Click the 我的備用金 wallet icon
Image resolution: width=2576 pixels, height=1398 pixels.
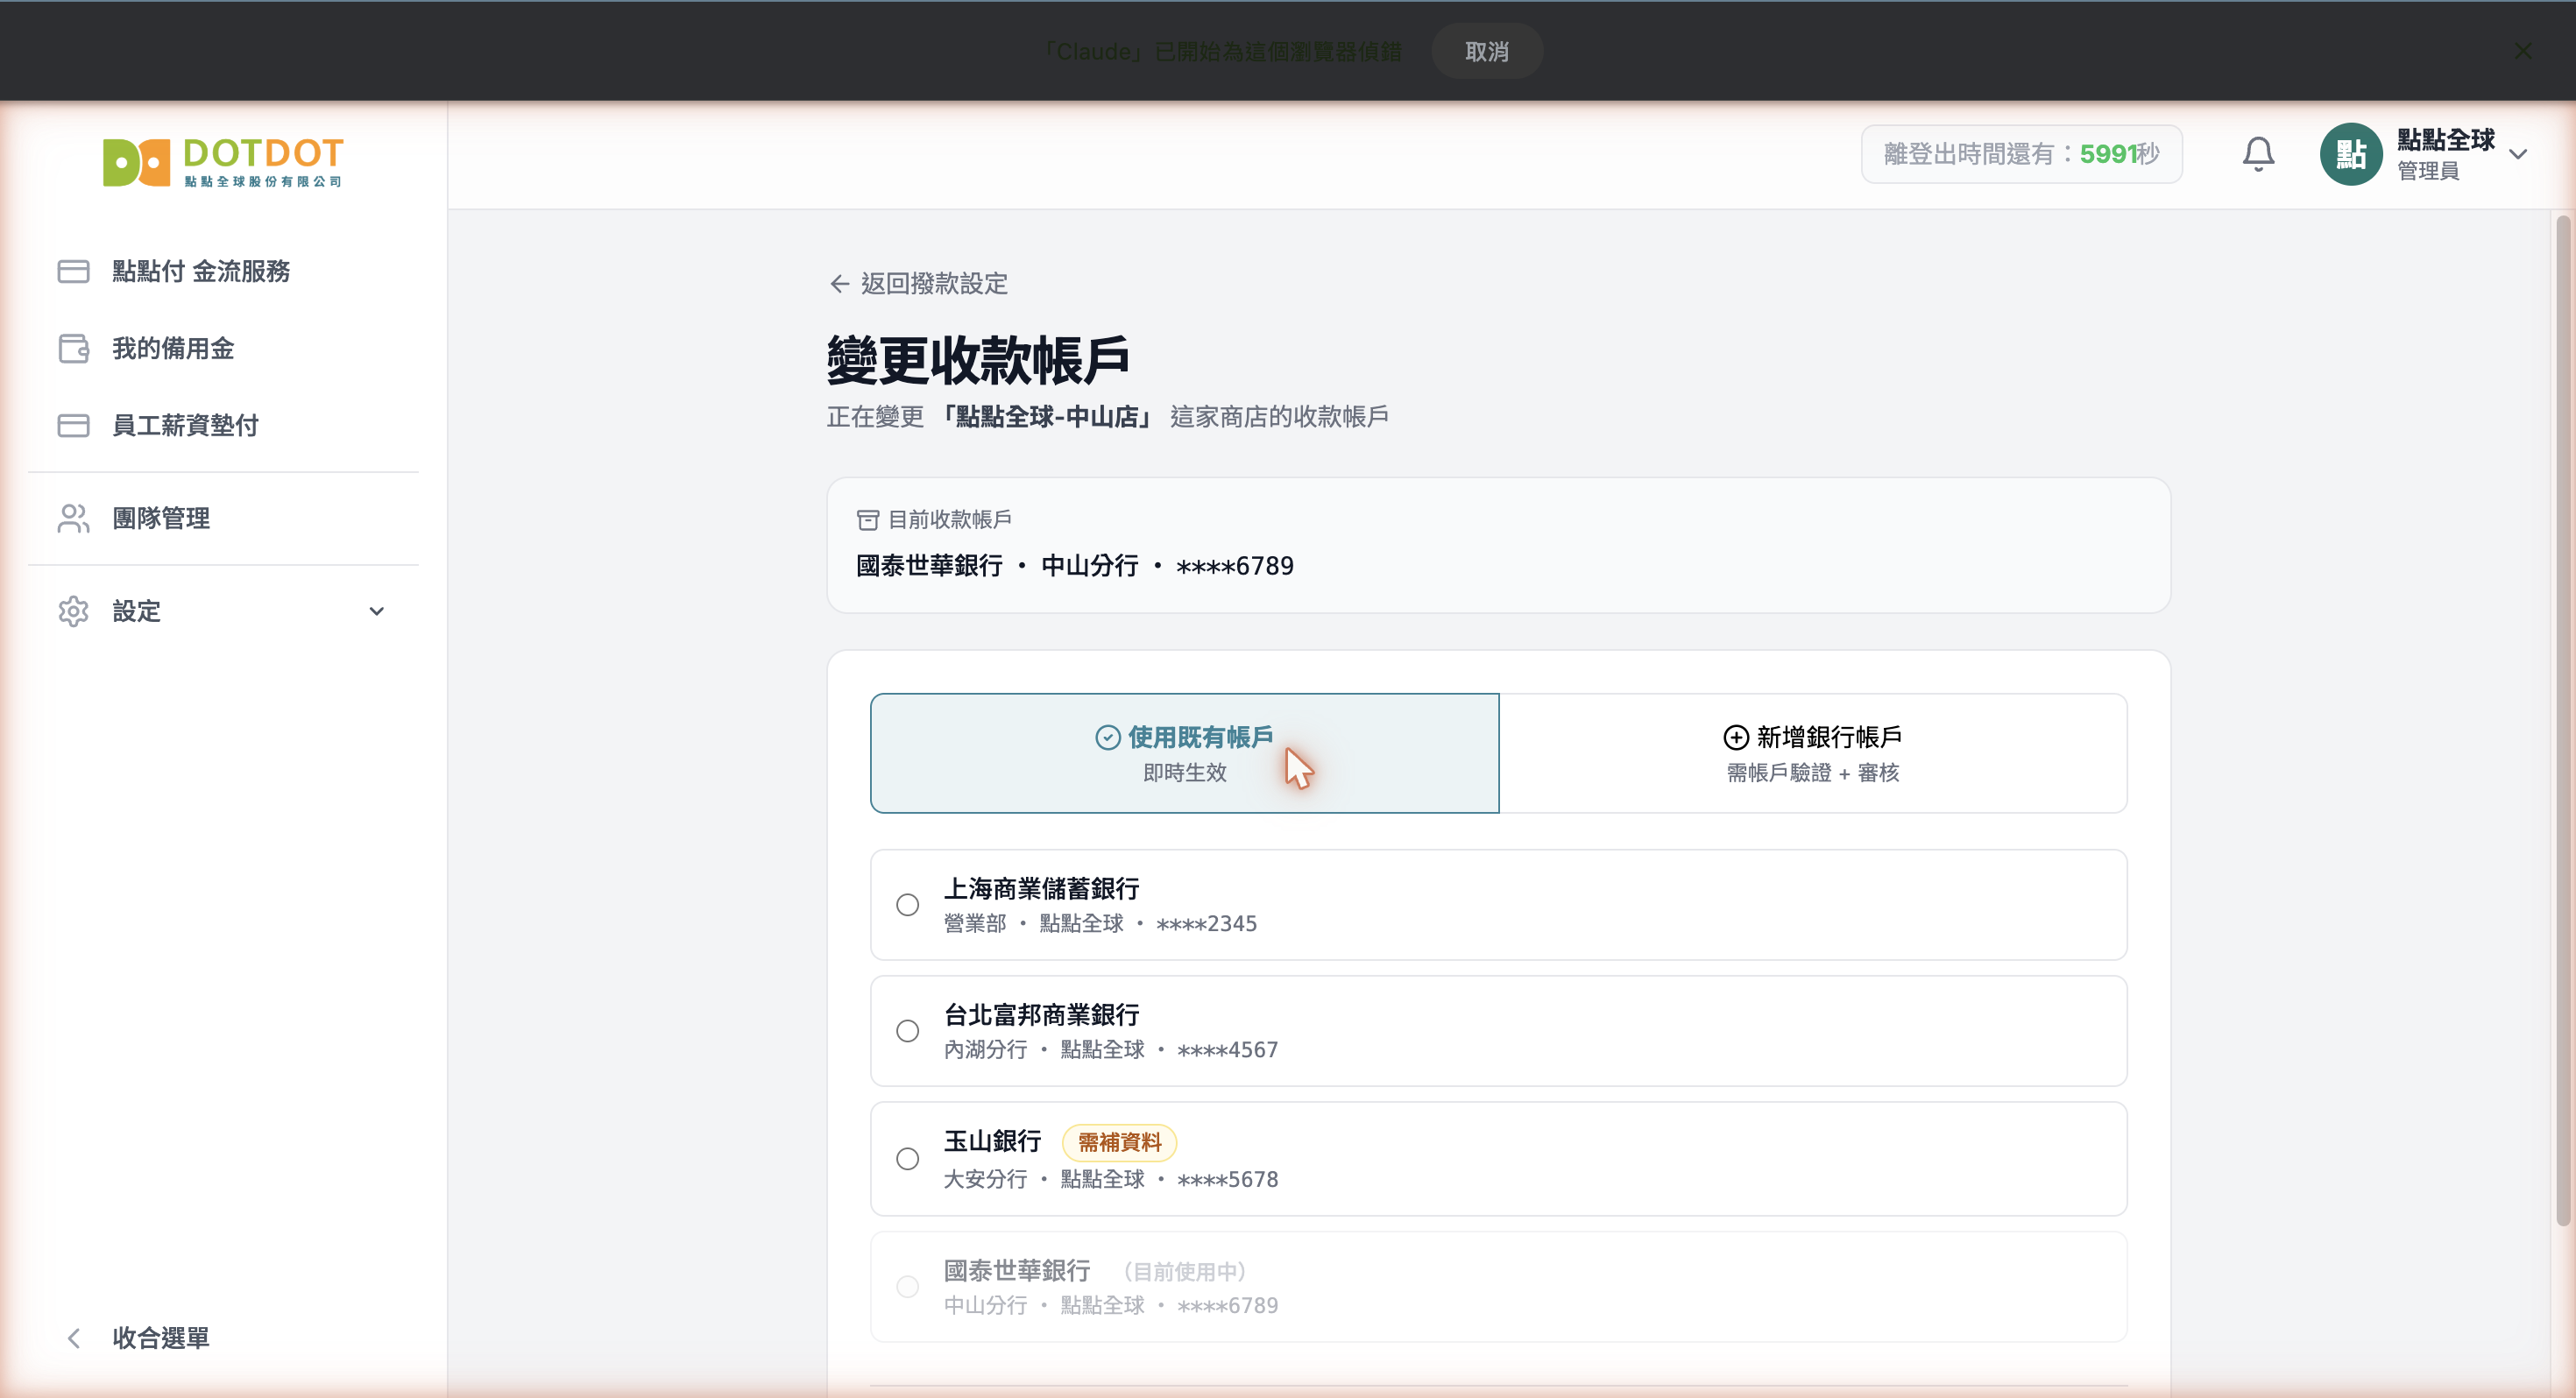[x=73, y=348]
